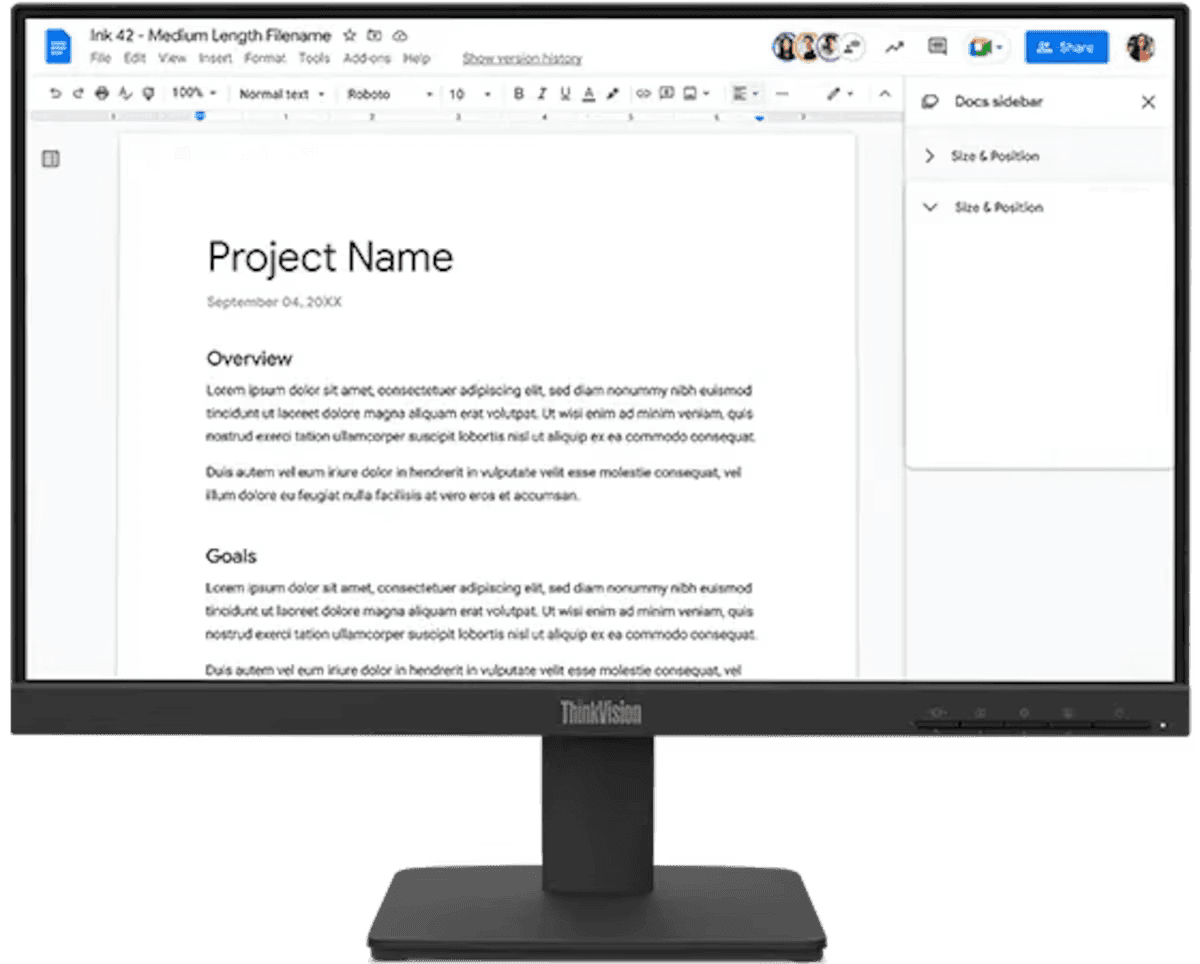Open the Insert menu
Image resolution: width=1200 pixels, height=964 pixels.
click(215, 58)
